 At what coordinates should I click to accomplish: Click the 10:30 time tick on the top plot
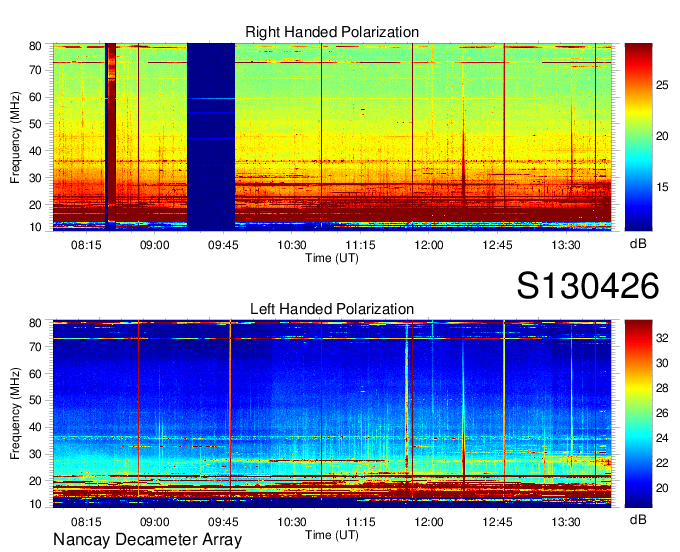coord(292,245)
